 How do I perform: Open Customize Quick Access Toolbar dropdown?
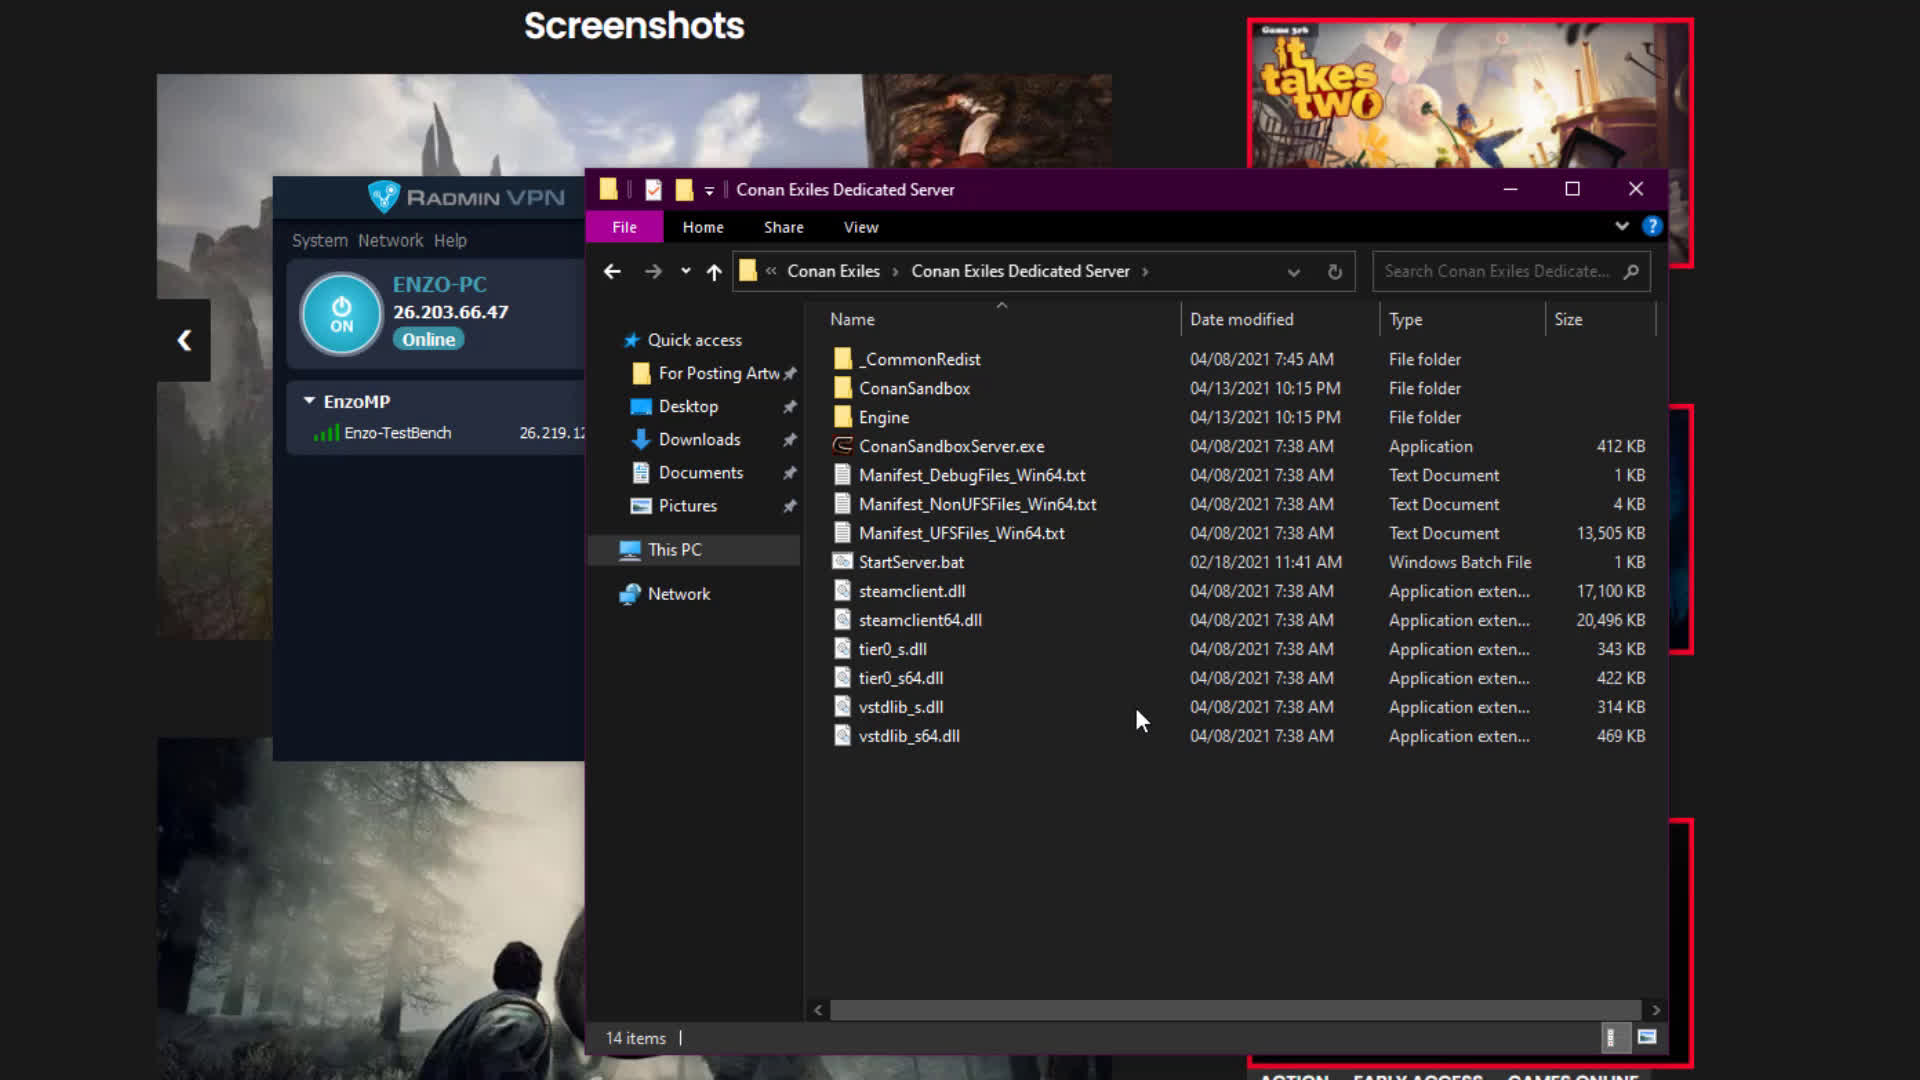tap(709, 190)
